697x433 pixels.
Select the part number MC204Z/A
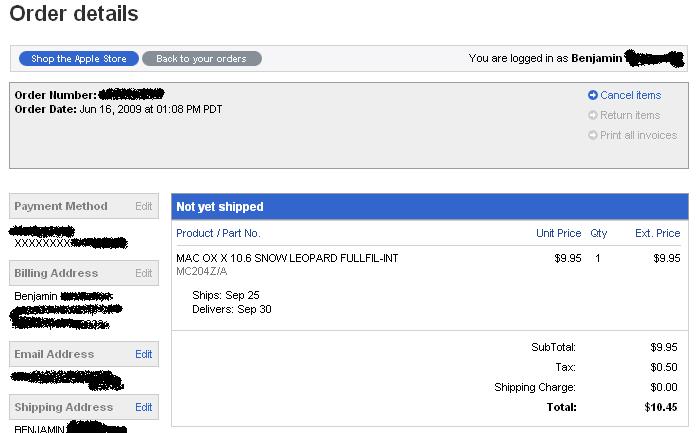pyautogui.click(x=201, y=271)
